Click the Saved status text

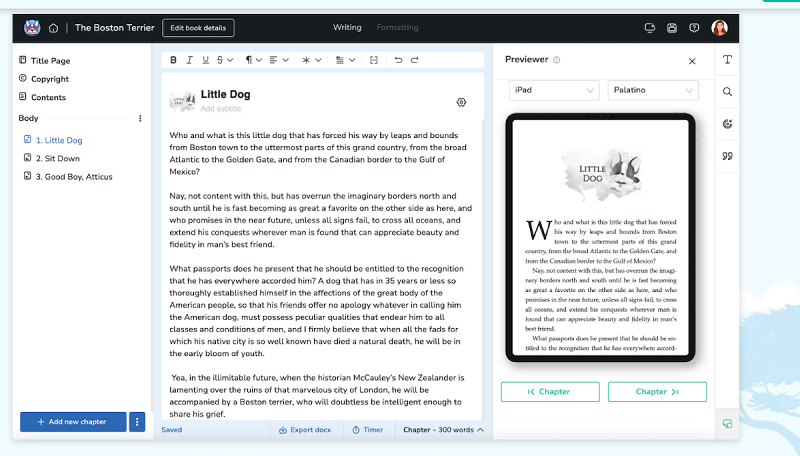[171, 430]
